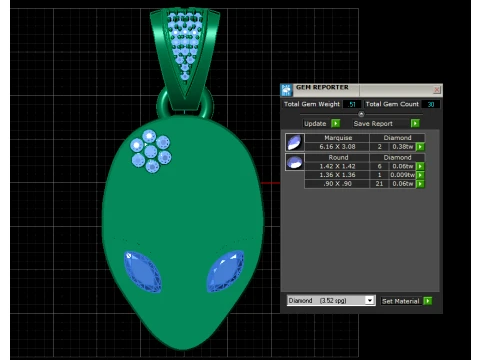Image resolution: width=480 pixels, height=360 pixels.
Task: Select the 1.42 X 1.42 size cell
Action: [x=337, y=166]
